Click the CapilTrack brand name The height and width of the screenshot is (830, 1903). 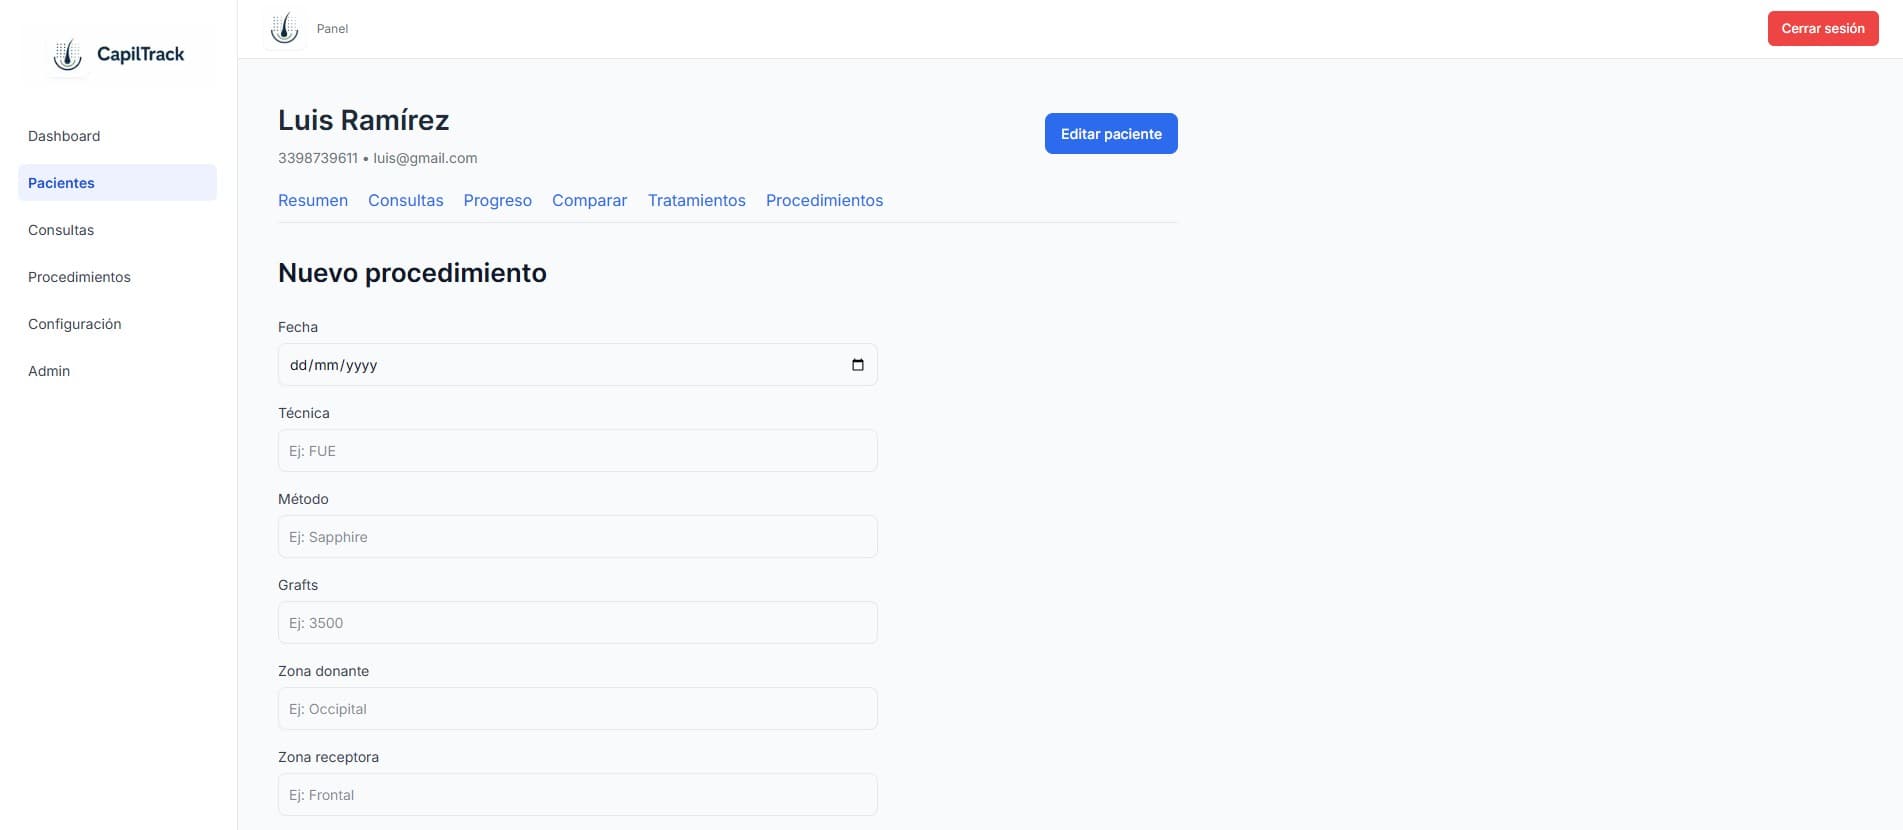(140, 54)
